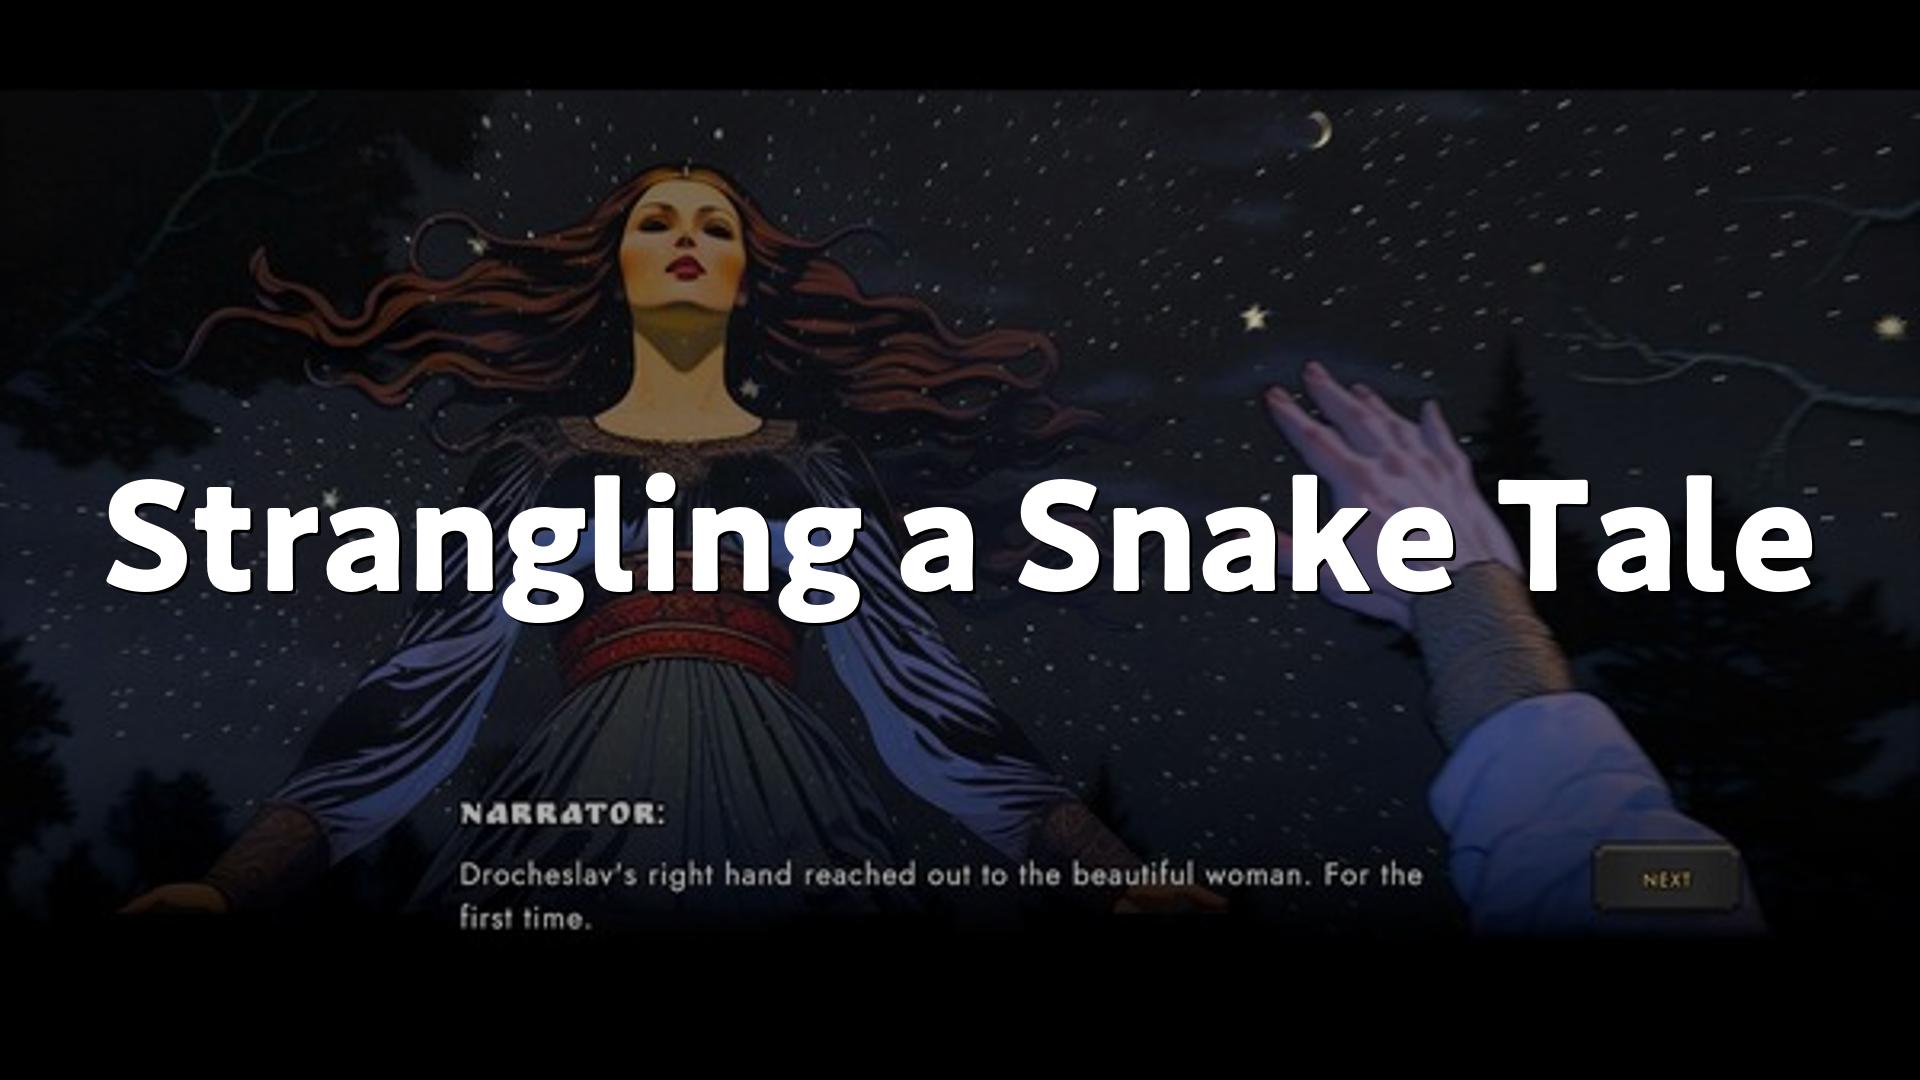
Task: Select the NARRATOR speaker label
Action: pos(562,814)
